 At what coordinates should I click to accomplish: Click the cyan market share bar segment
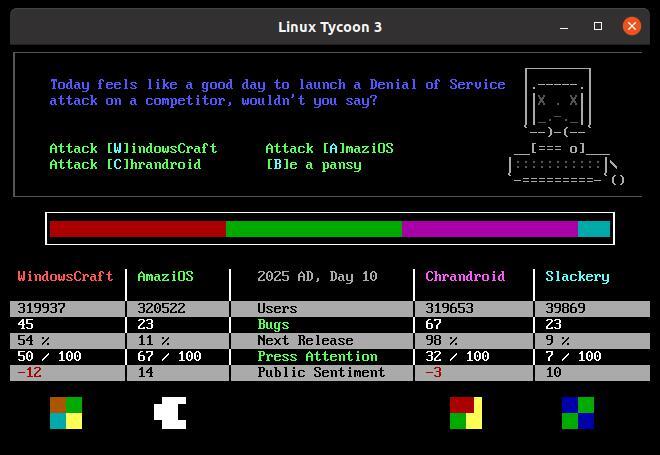594,229
